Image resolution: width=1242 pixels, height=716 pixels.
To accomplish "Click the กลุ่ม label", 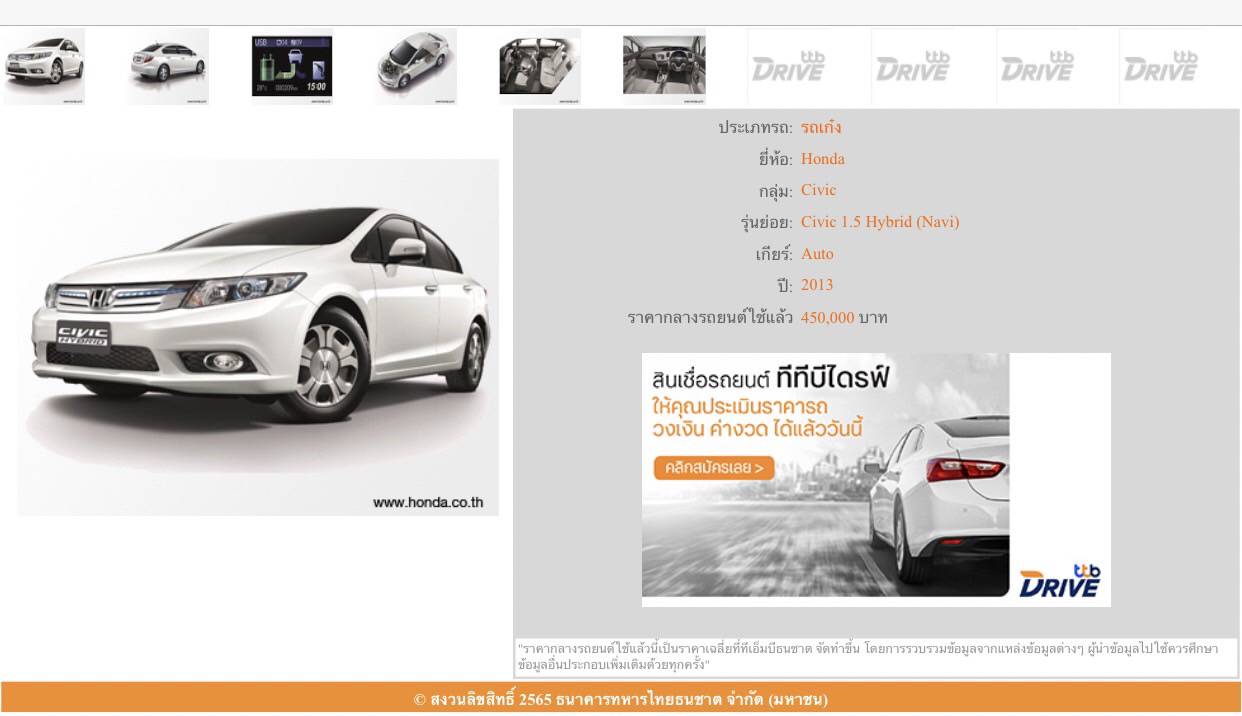I will coord(775,191).
